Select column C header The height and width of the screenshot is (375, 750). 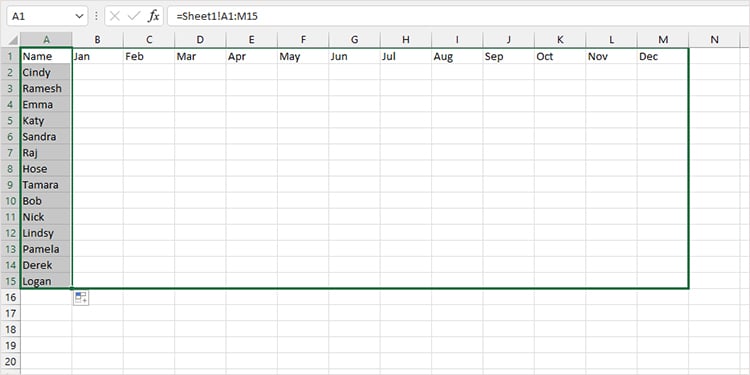pos(149,40)
